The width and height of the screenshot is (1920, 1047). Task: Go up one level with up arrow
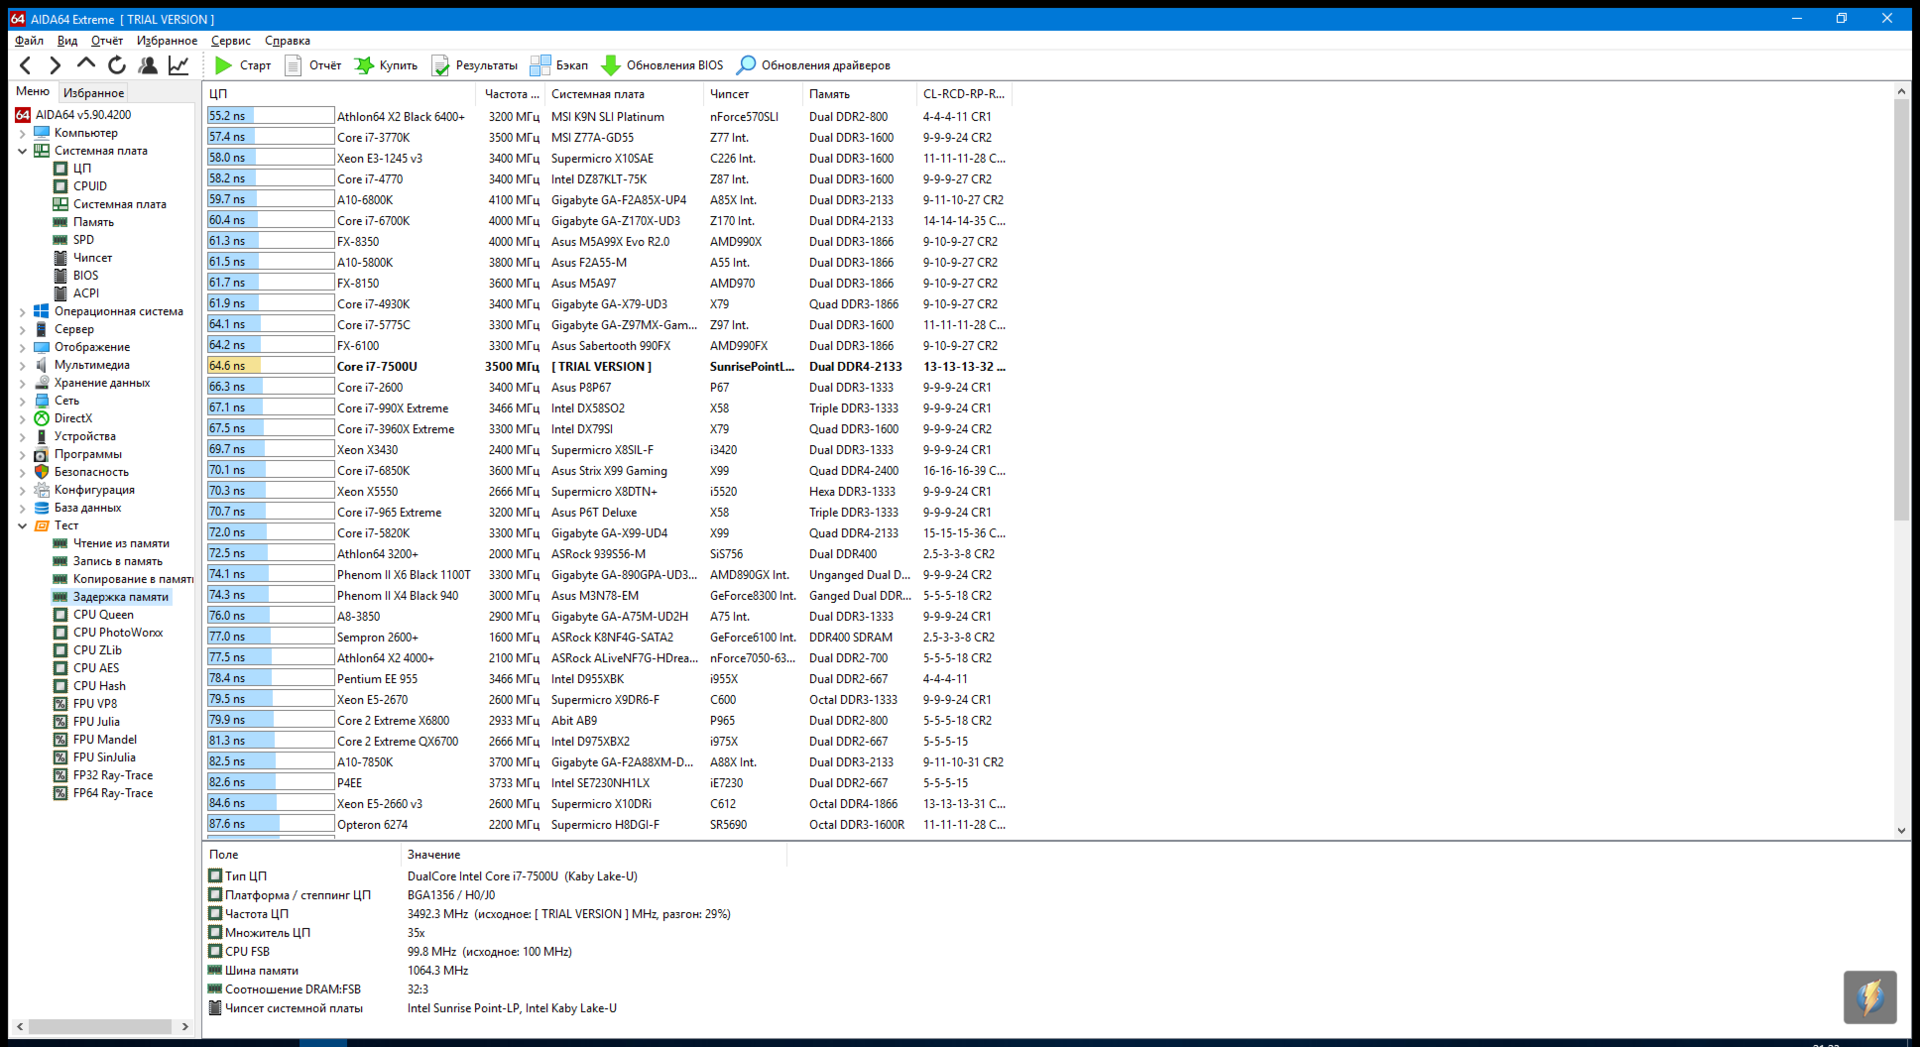[86, 65]
